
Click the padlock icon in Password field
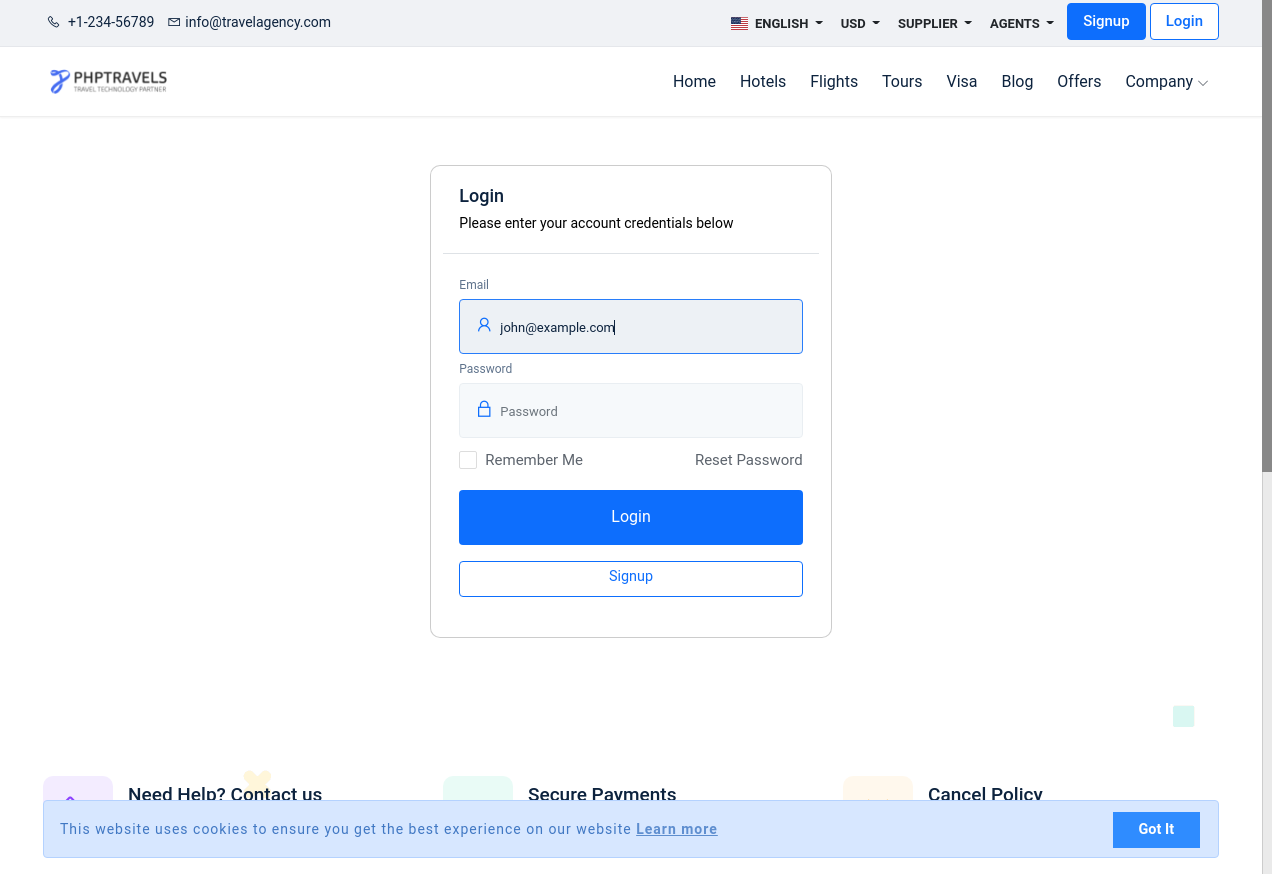pos(484,410)
